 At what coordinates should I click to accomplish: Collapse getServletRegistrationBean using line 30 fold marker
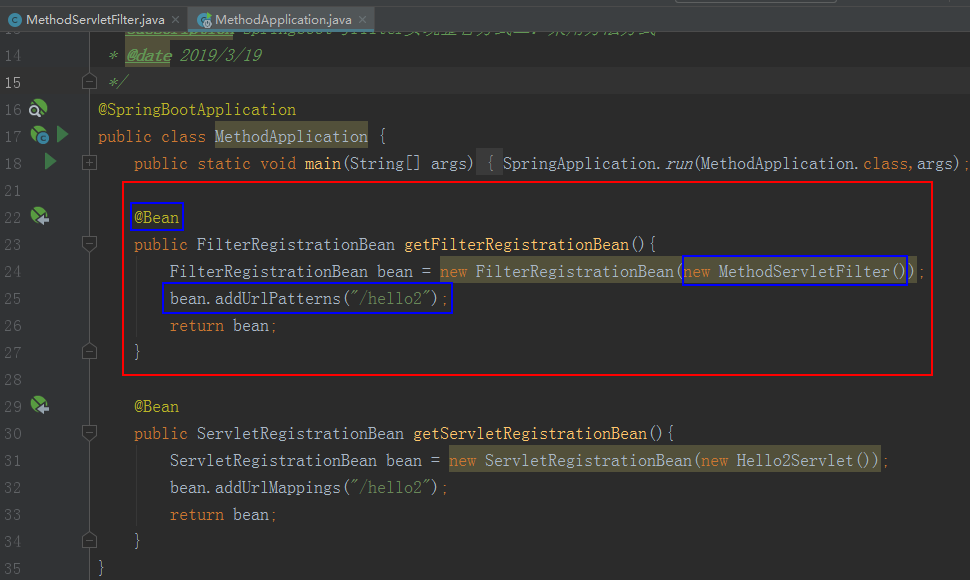[x=88, y=432]
